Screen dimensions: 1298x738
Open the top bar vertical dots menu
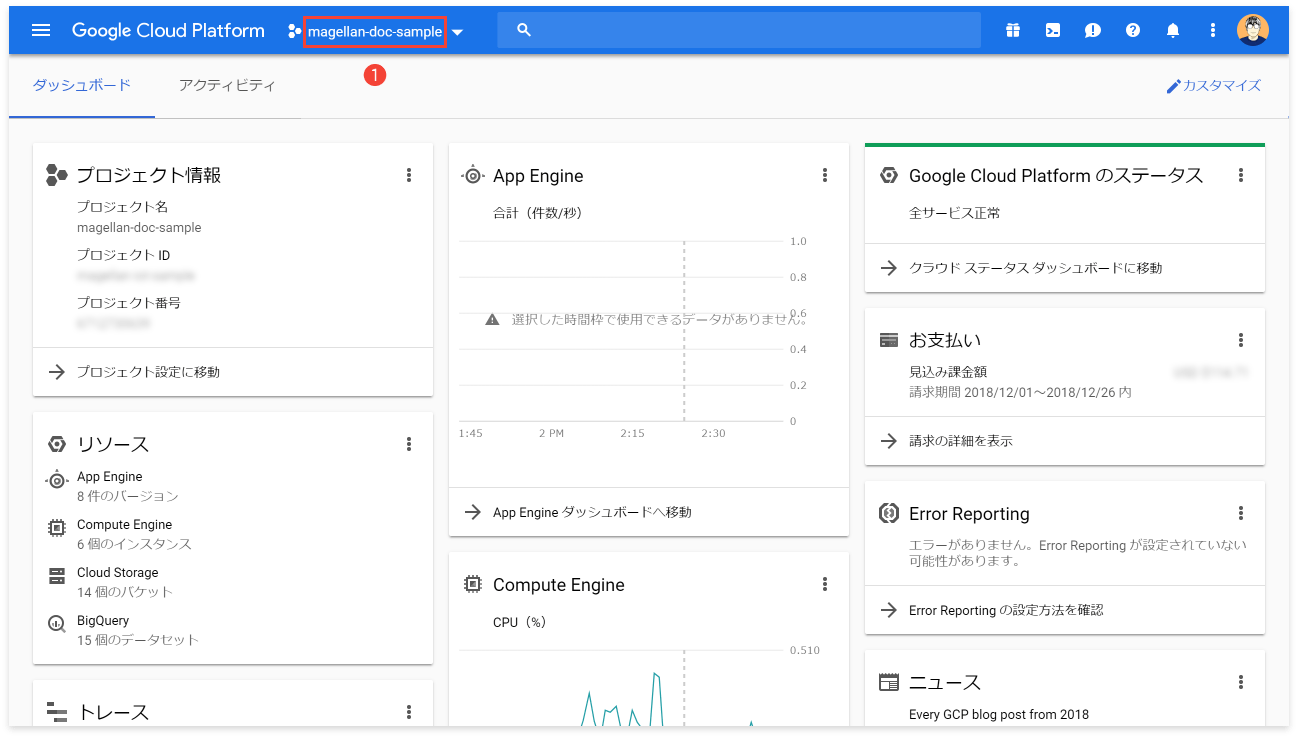pos(1213,30)
